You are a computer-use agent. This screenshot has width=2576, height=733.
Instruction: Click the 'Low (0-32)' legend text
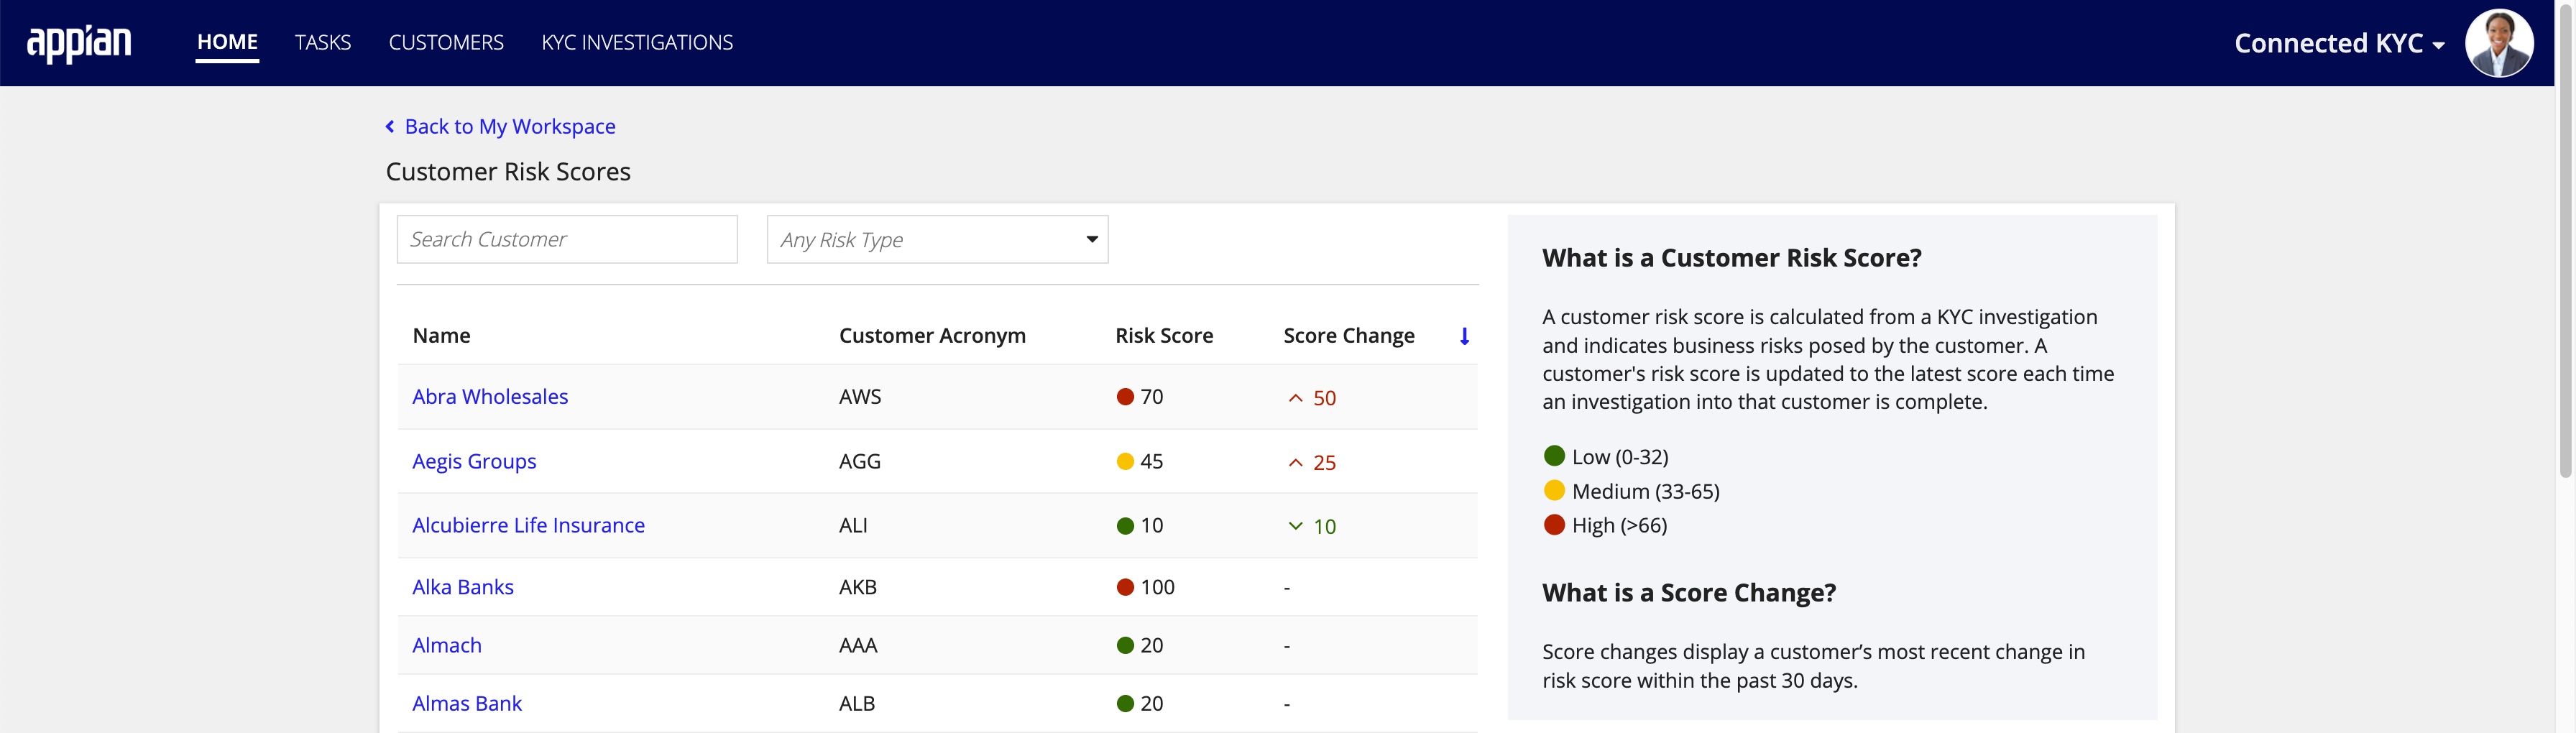[x=1620, y=457]
